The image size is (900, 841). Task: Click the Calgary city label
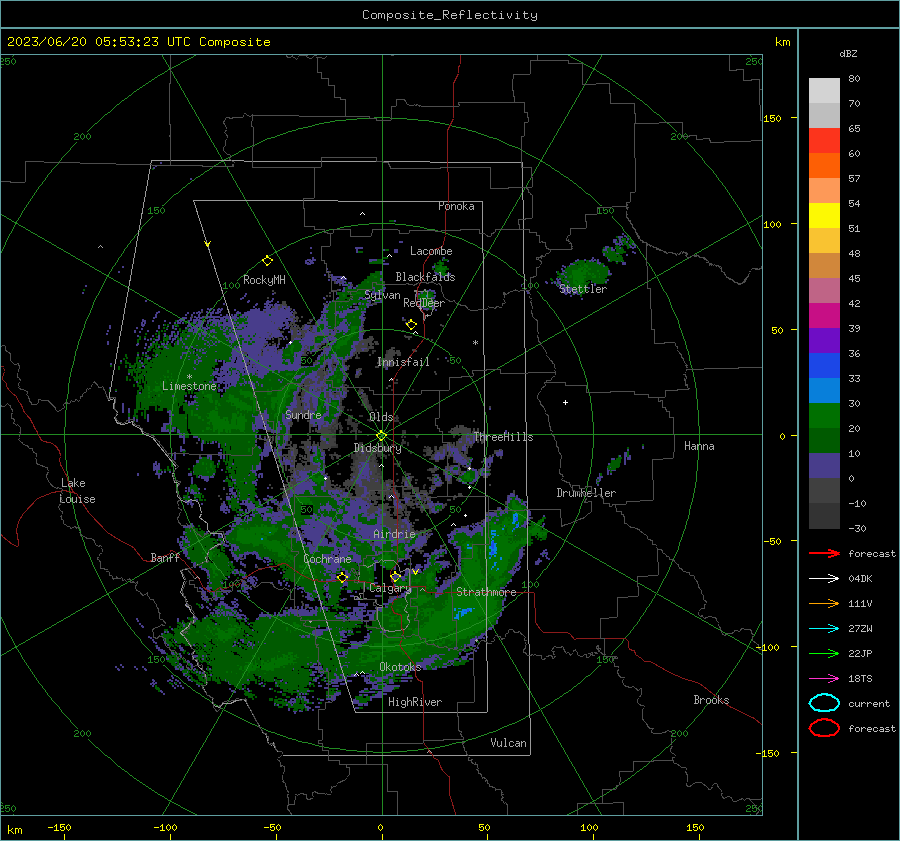pyautogui.click(x=390, y=588)
